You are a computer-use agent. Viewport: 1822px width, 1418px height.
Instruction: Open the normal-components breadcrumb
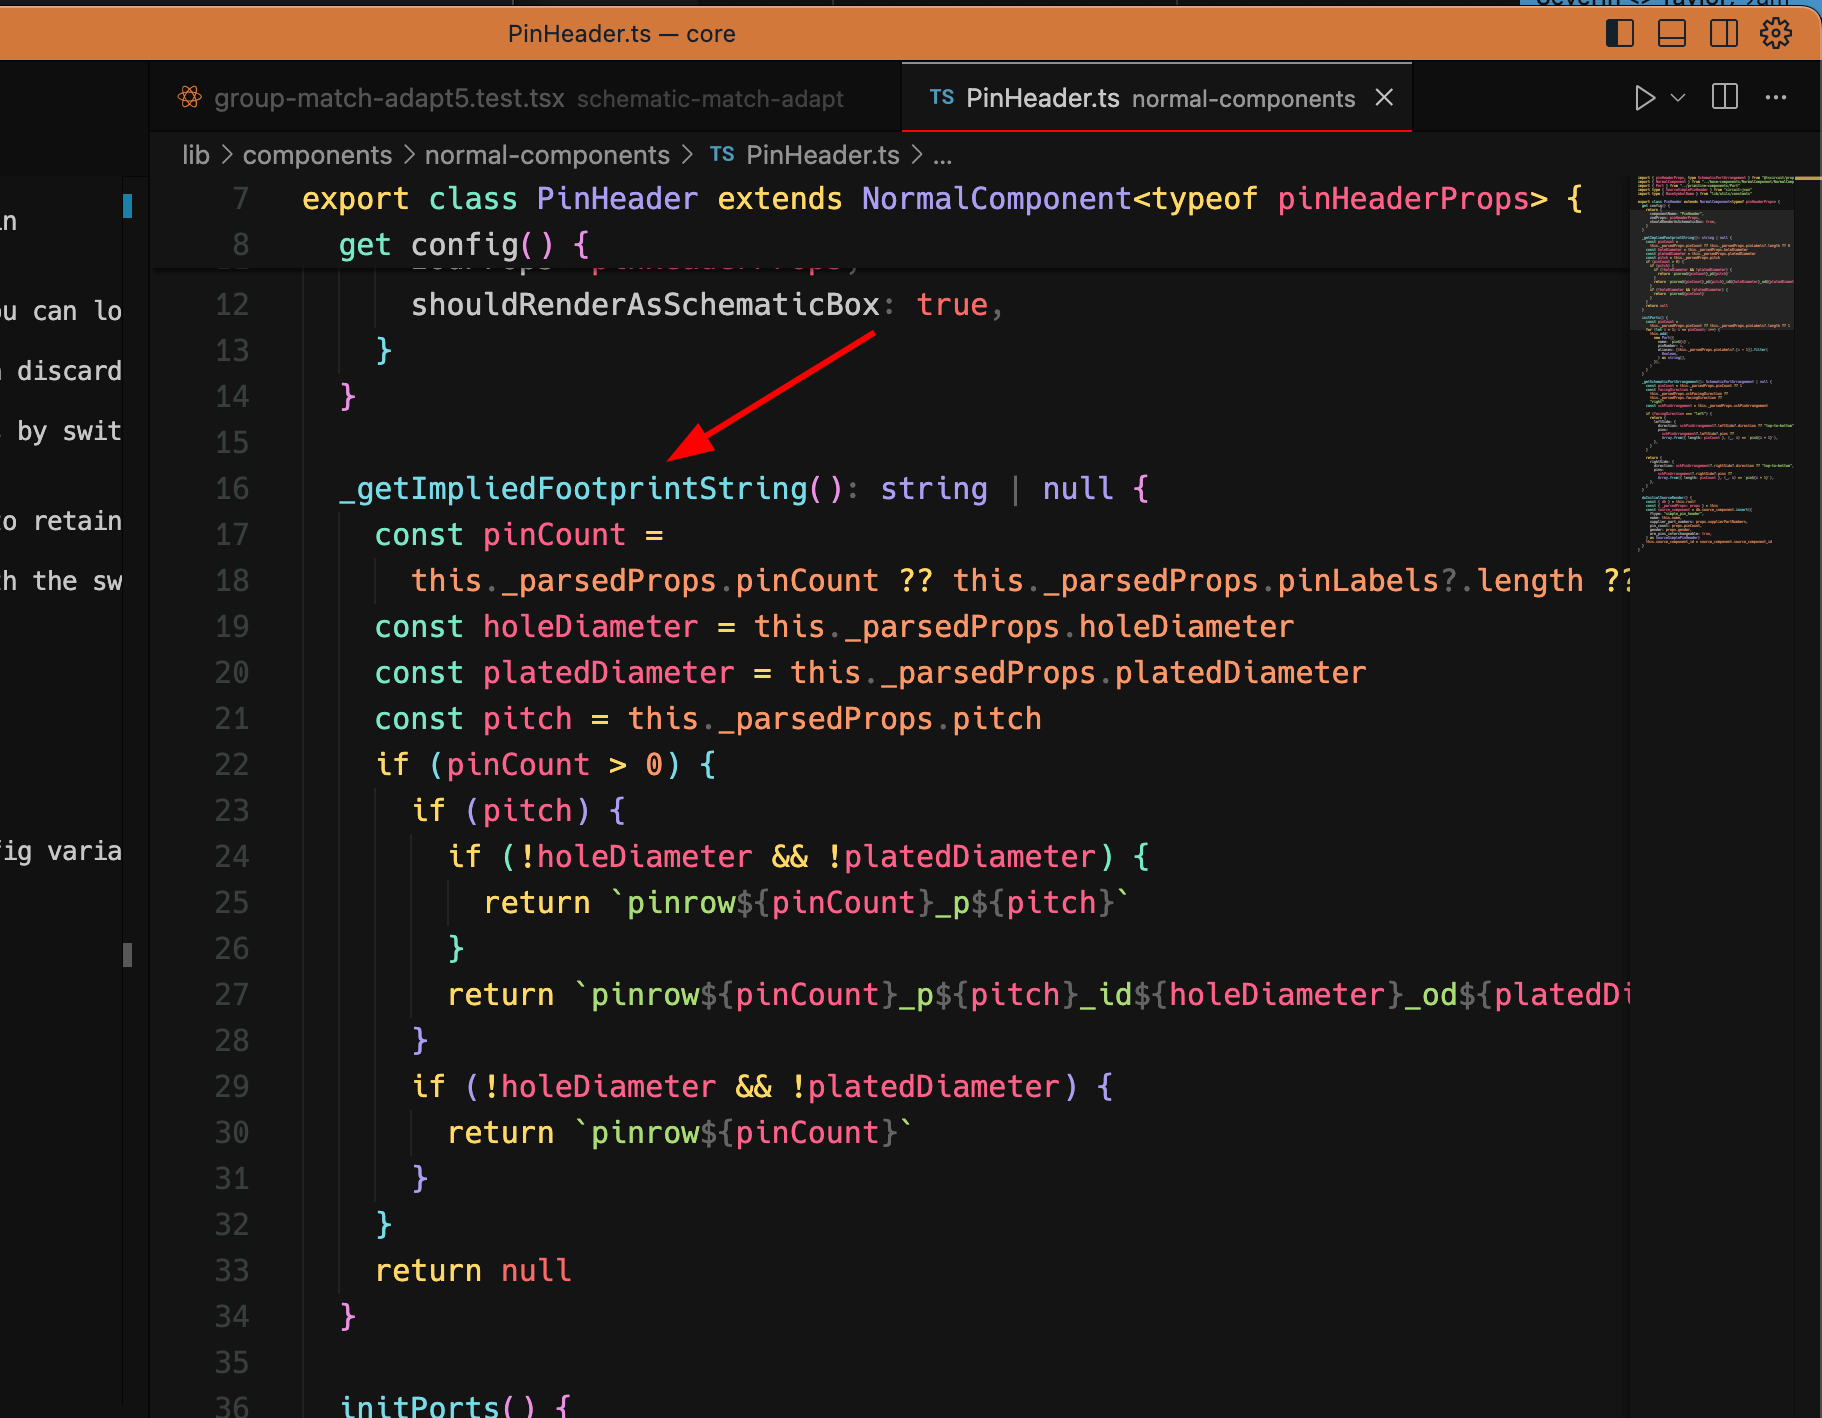tap(547, 155)
